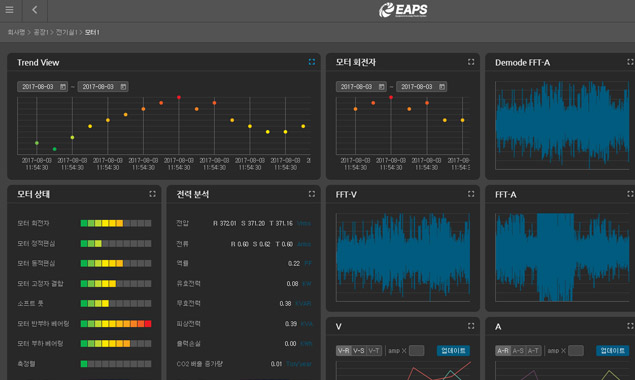Click the red peak point in Trend View
The width and height of the screenshot is (635, 380).
click(x=179, y=97)
